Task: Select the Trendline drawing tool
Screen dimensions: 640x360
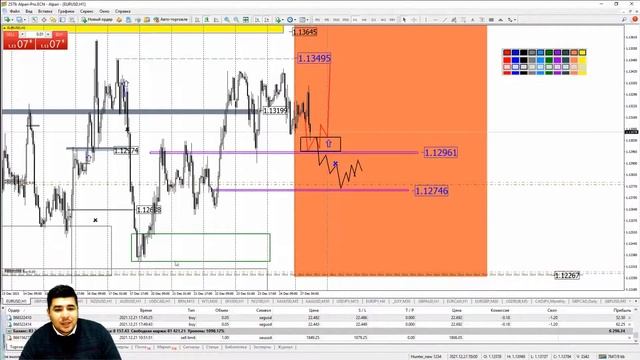Action: [x=444, y=20]
